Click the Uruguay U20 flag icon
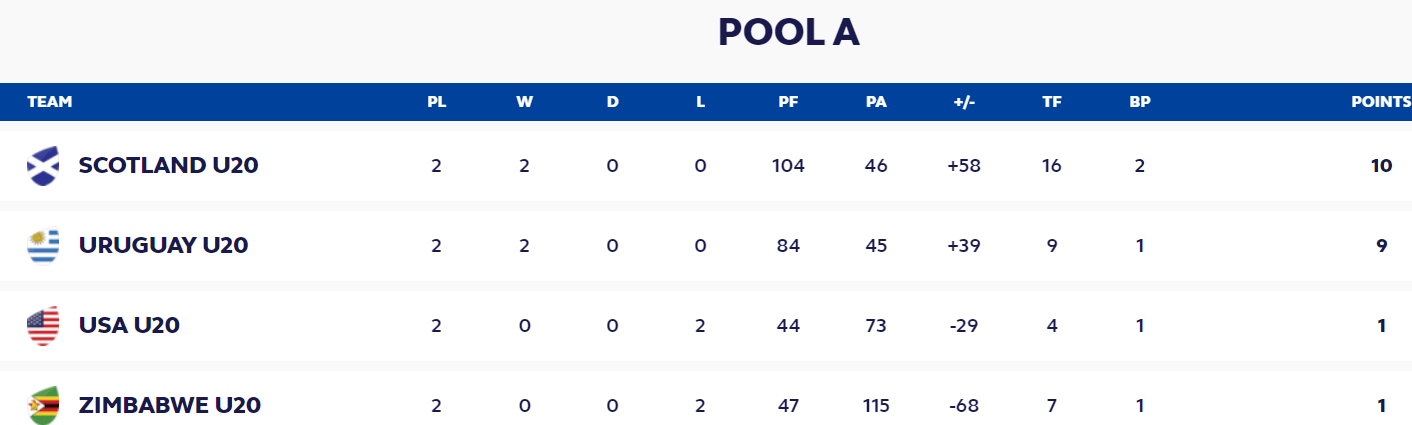Viewport: 1412px width, 425px height. click(x=43, y=246)
